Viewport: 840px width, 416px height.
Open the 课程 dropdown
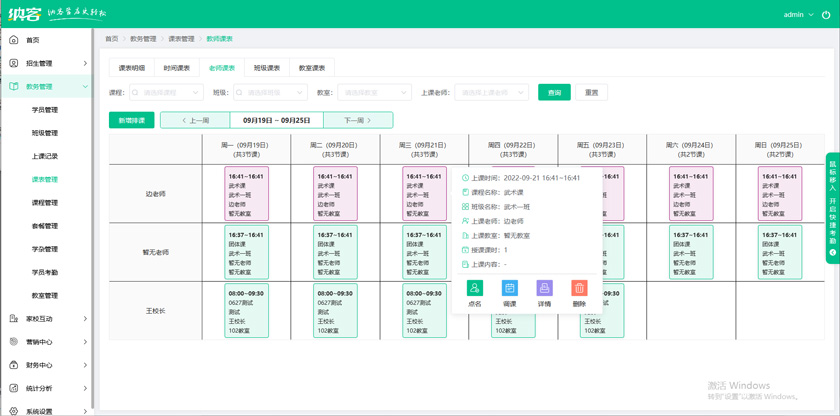pyautogui.click(x=167, y=92)
